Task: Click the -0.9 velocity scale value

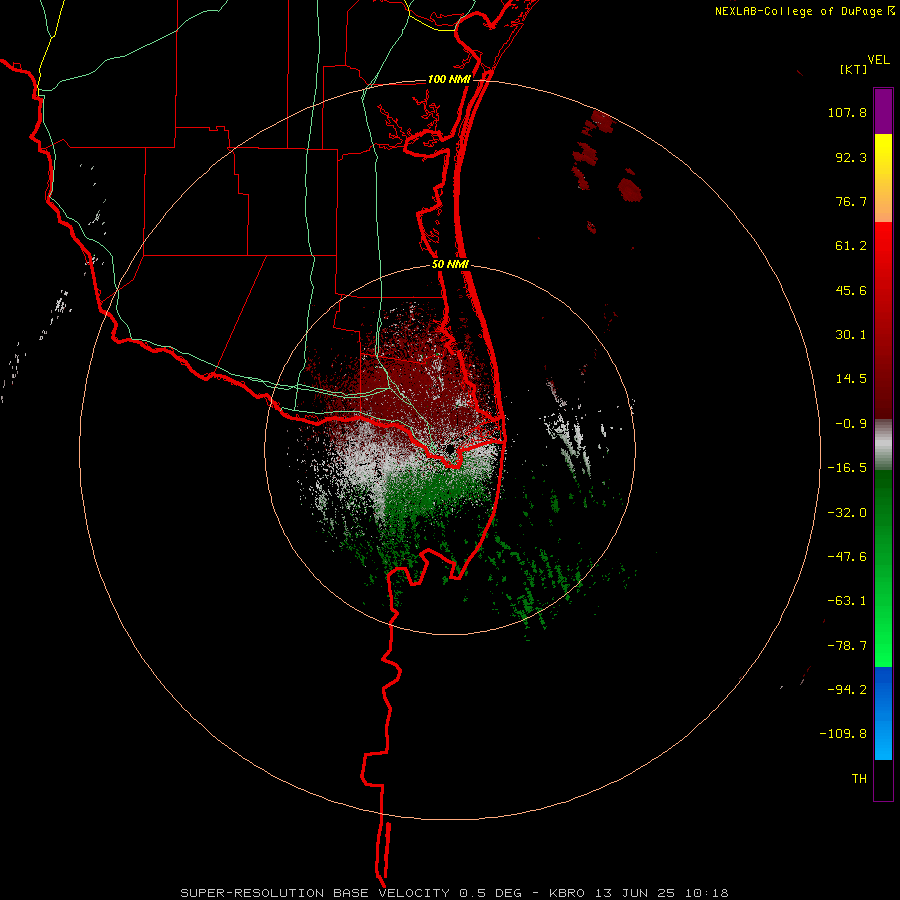Action: click(x=851, y=424)
